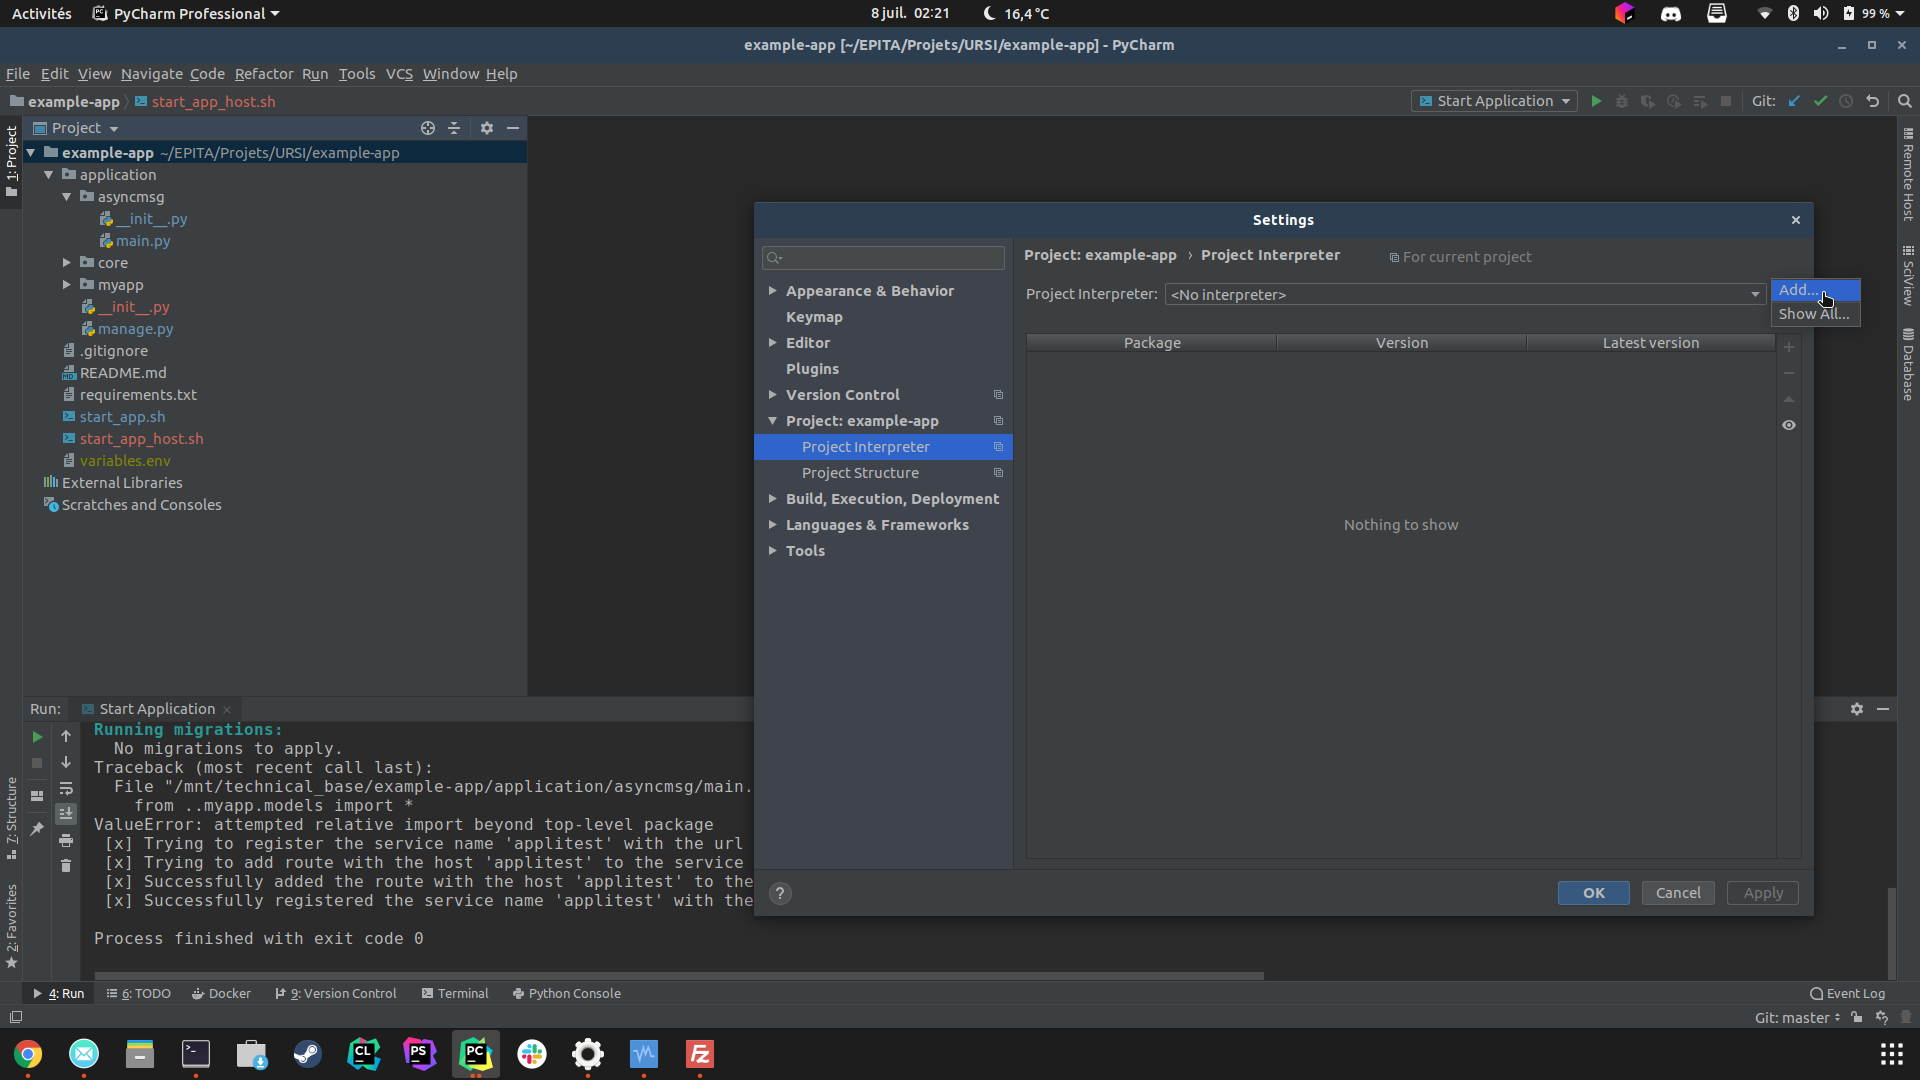Click the Git commit checkmark icon
Screen dimensions: 1920x1080
point(1820,101)
